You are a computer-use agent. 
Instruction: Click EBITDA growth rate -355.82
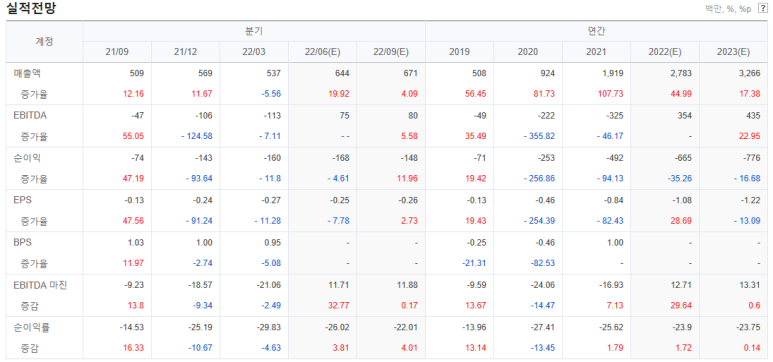tap(540, 137)
